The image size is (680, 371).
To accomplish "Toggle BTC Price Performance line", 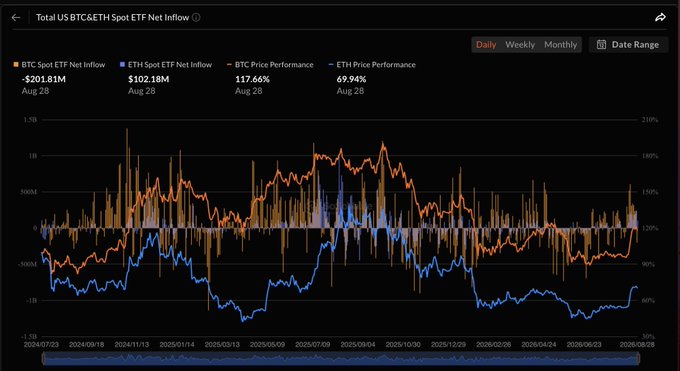I will click(270, 65).
